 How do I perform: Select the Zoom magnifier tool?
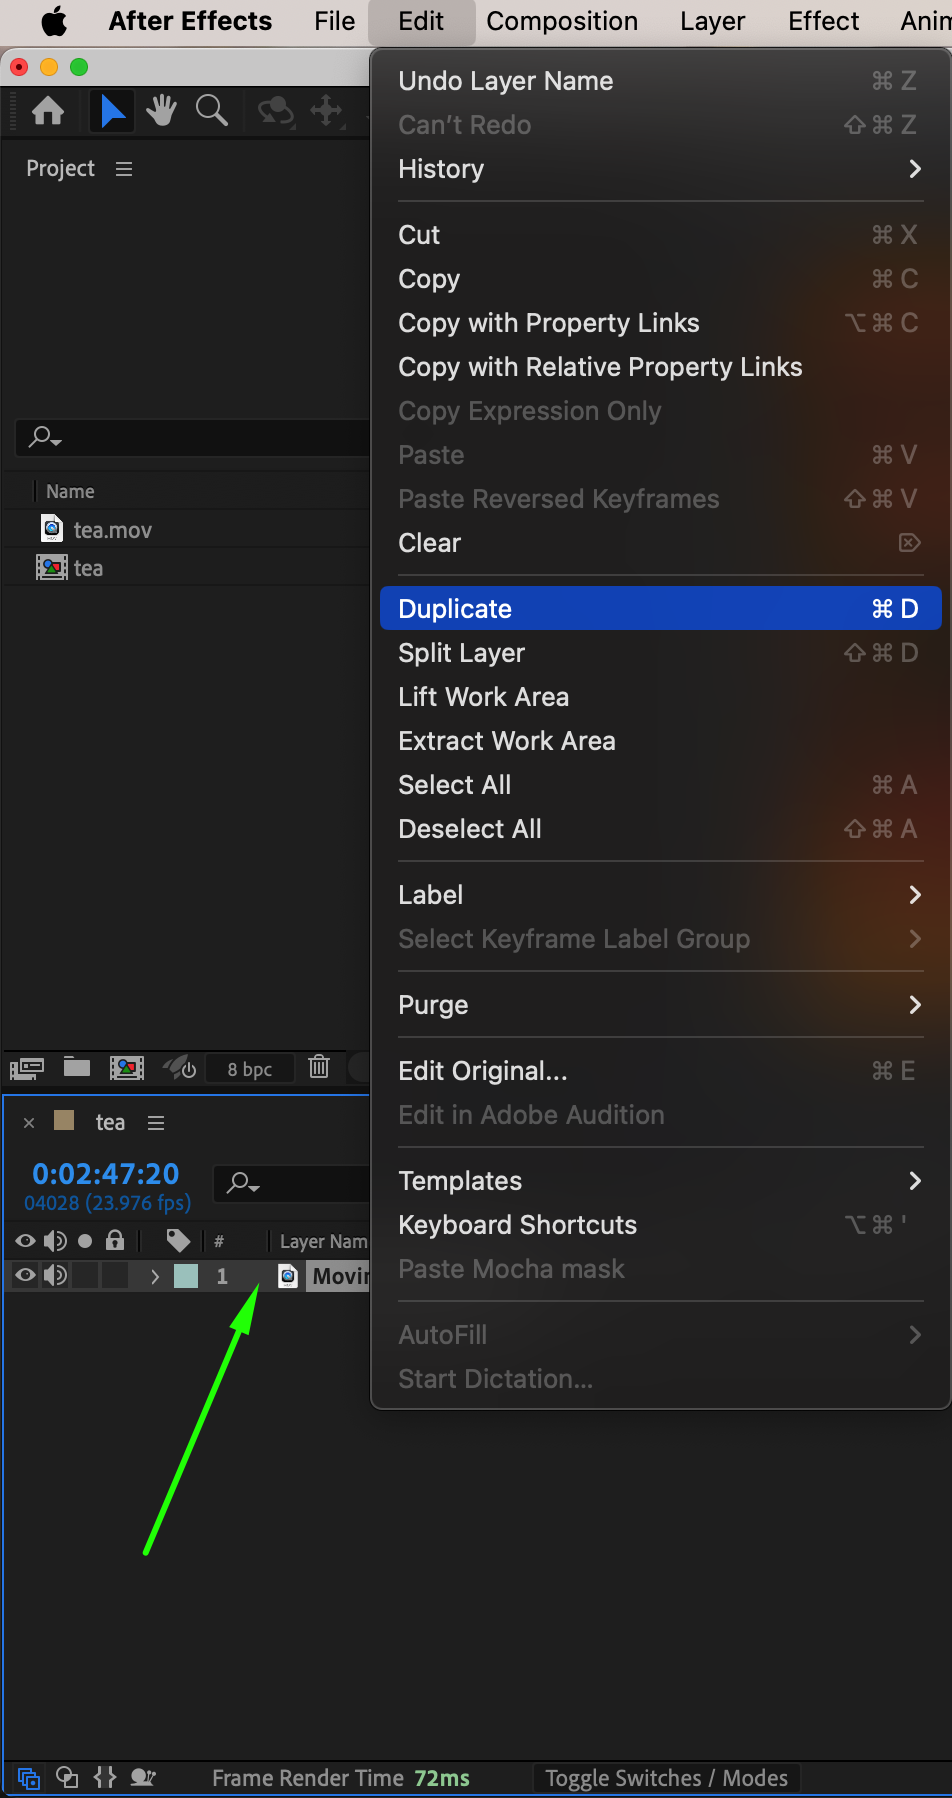(211, 111)
